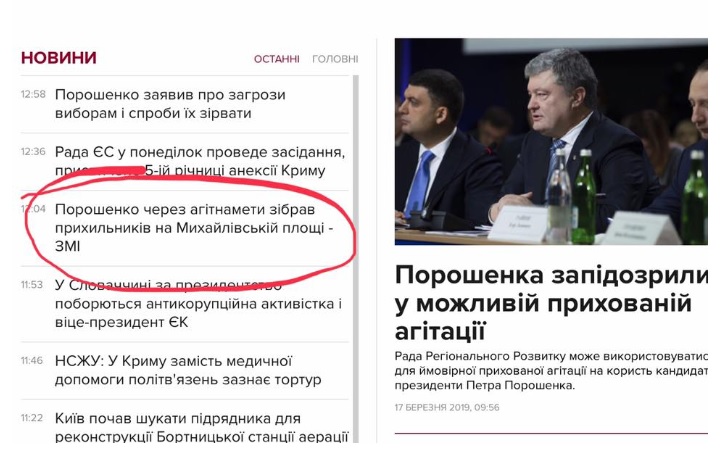Click the news list vertical scrollbar
Image resolution: width=725 pixels, height=458 pixels.
pyautogui.click(x=356, y=259)
